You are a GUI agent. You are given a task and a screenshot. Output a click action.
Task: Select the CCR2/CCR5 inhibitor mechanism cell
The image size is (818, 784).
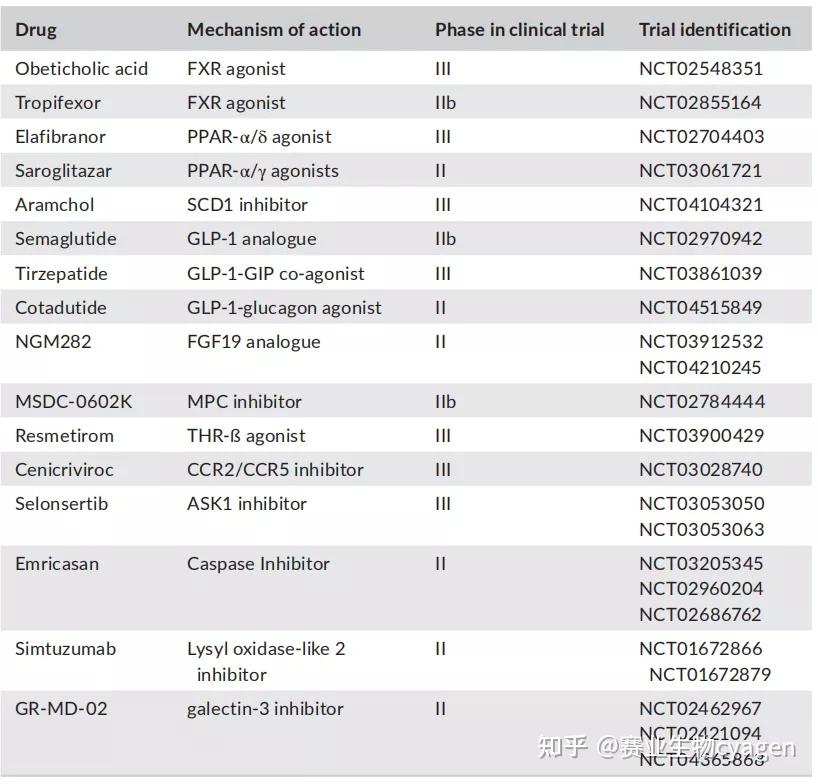[275, 470]
